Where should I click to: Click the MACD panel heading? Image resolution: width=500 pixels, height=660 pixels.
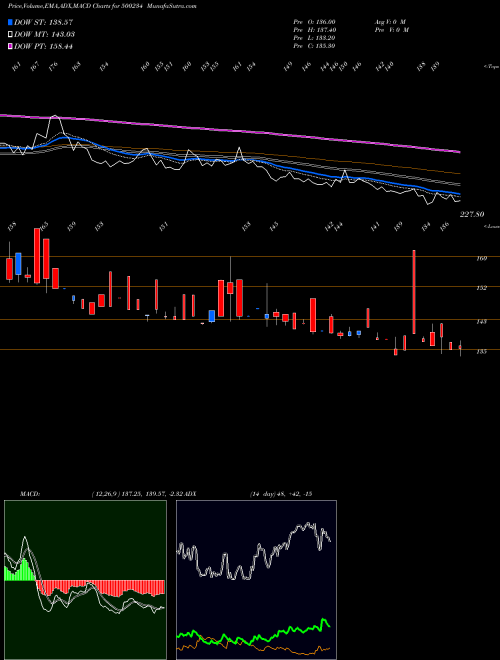pos(29,494)
